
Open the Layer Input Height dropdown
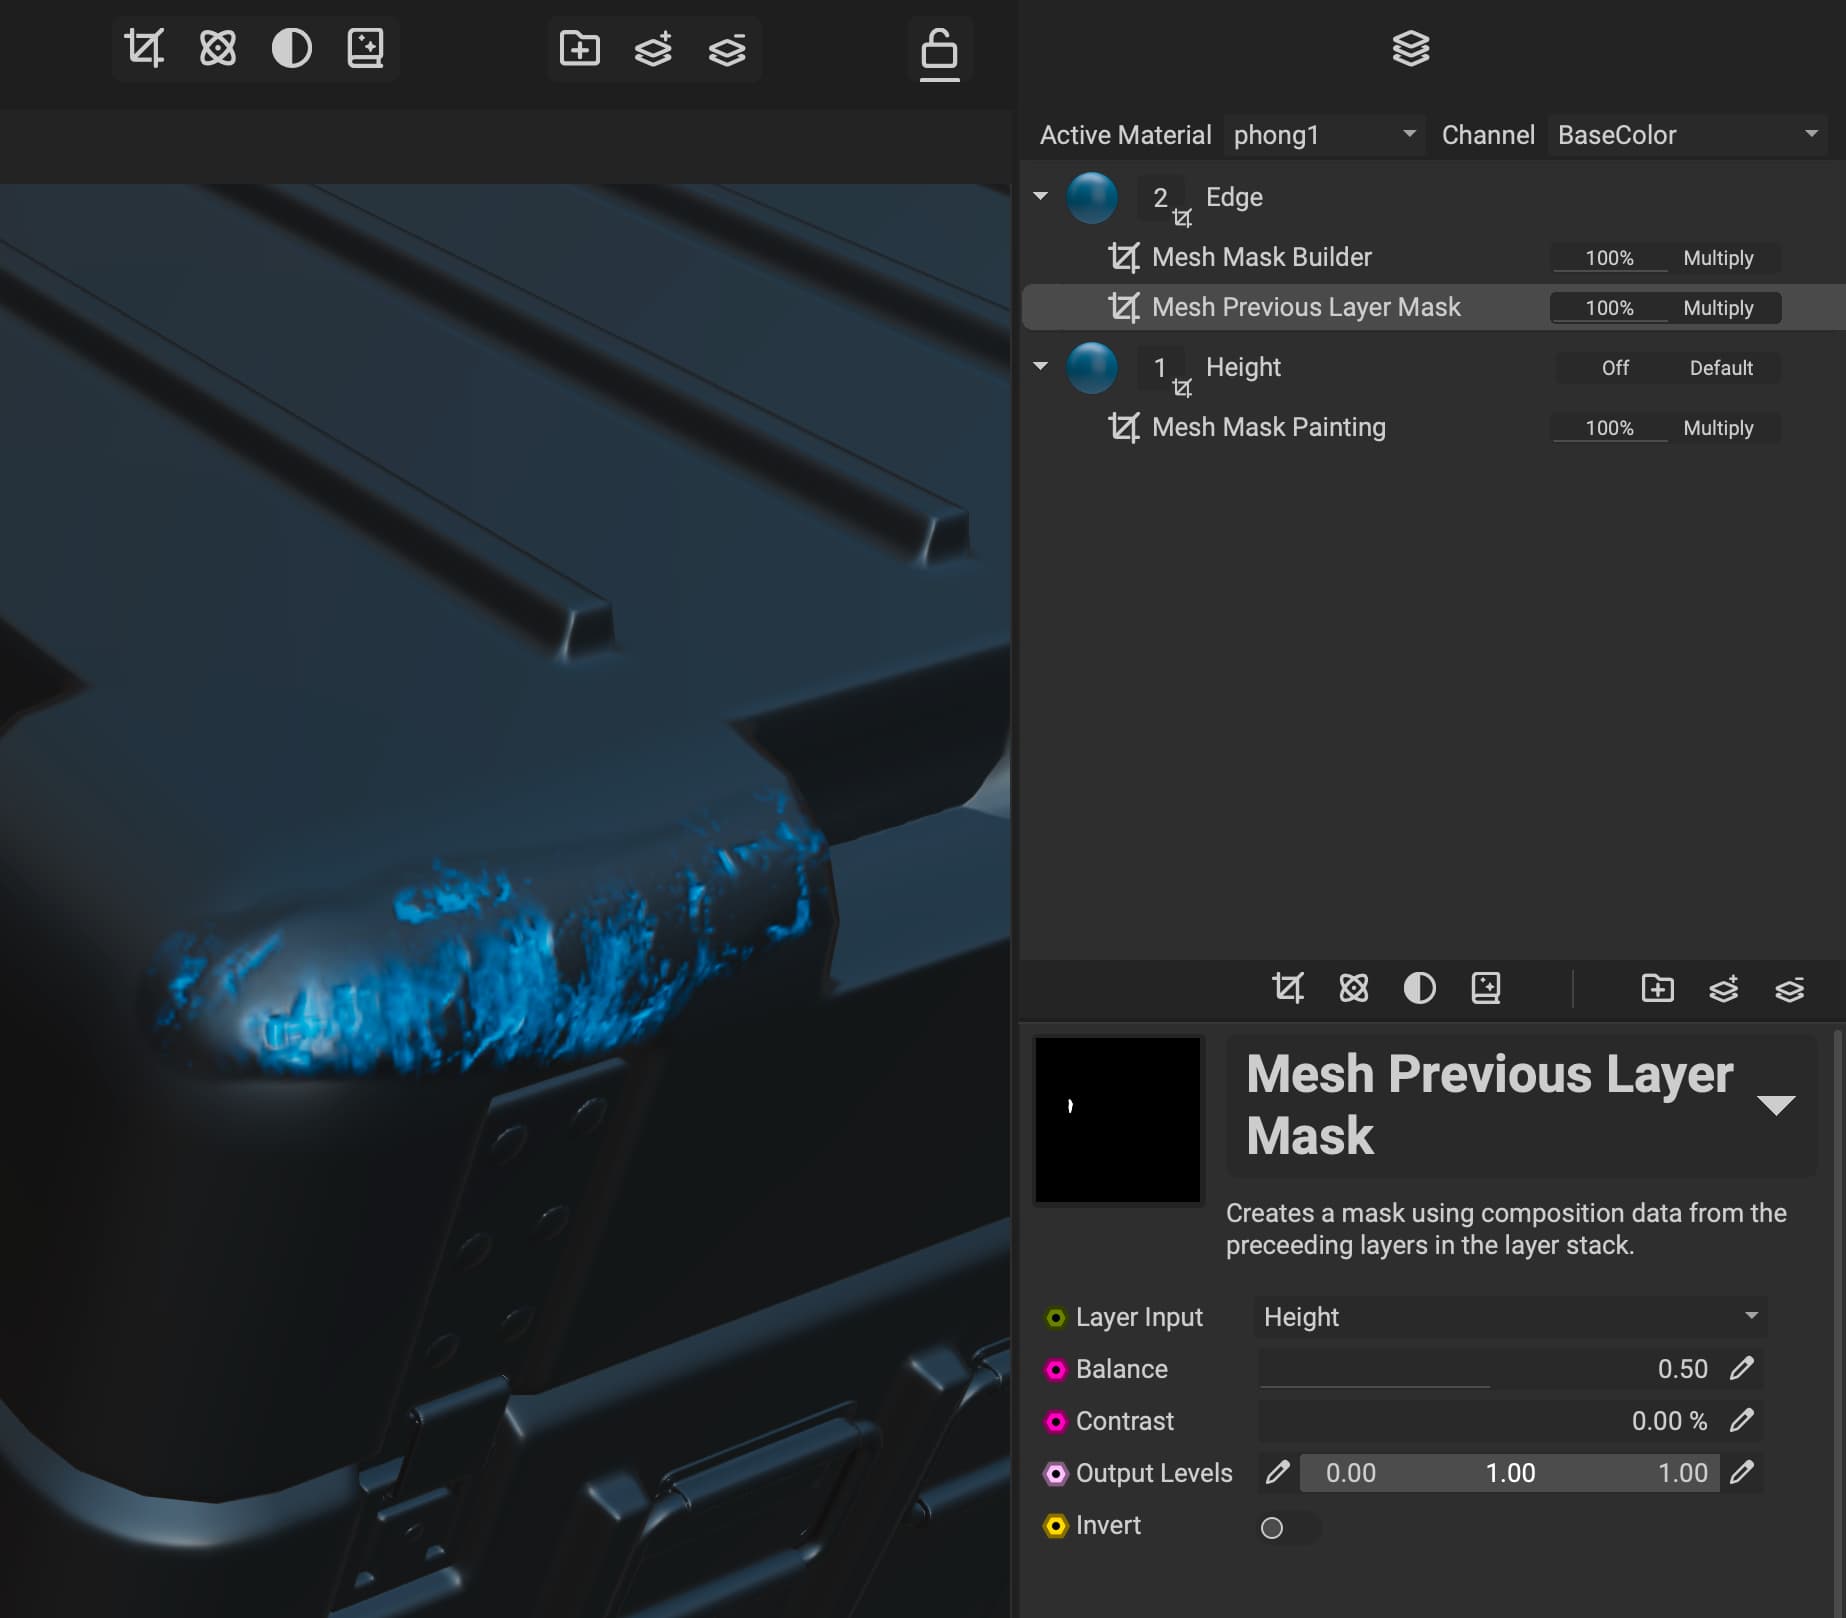[x=1509, y=1317]
